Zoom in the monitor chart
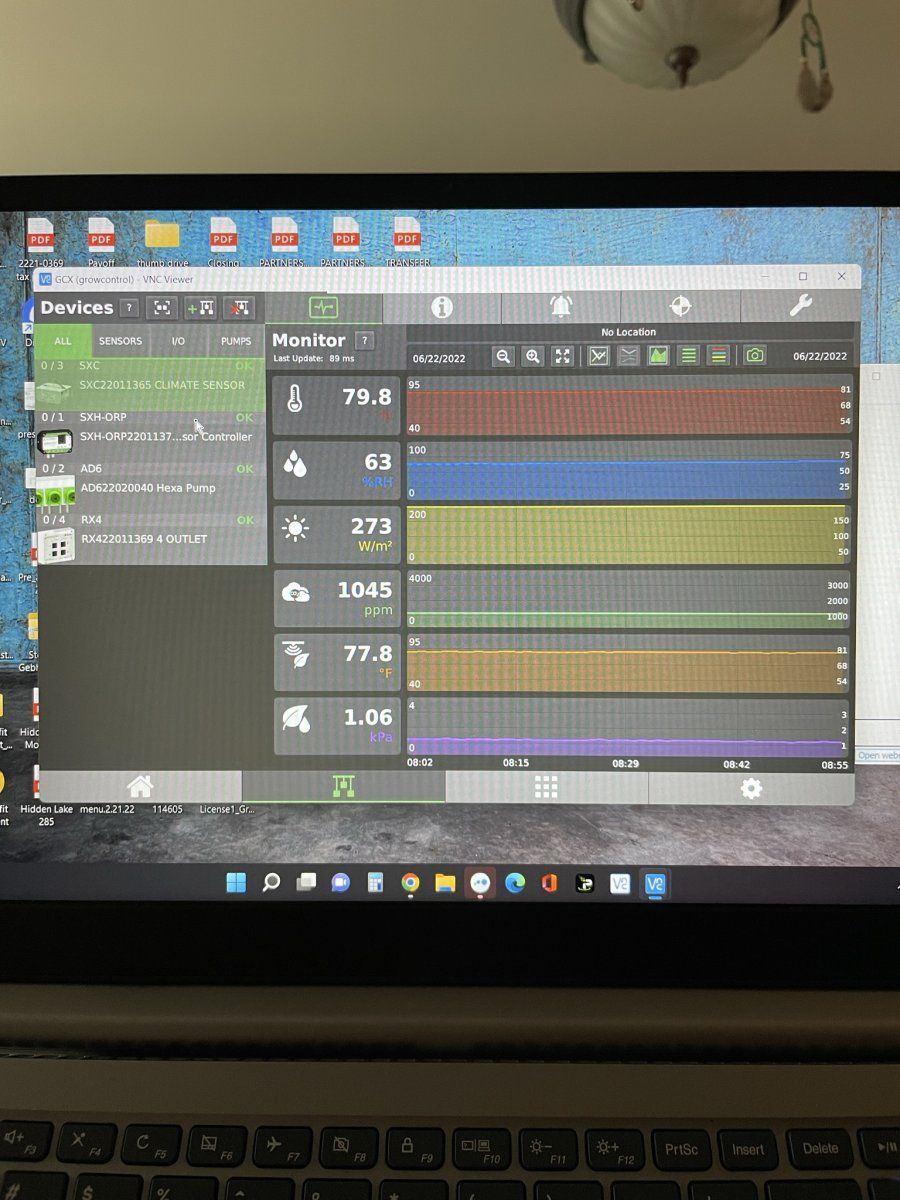 tap(533, 356)
